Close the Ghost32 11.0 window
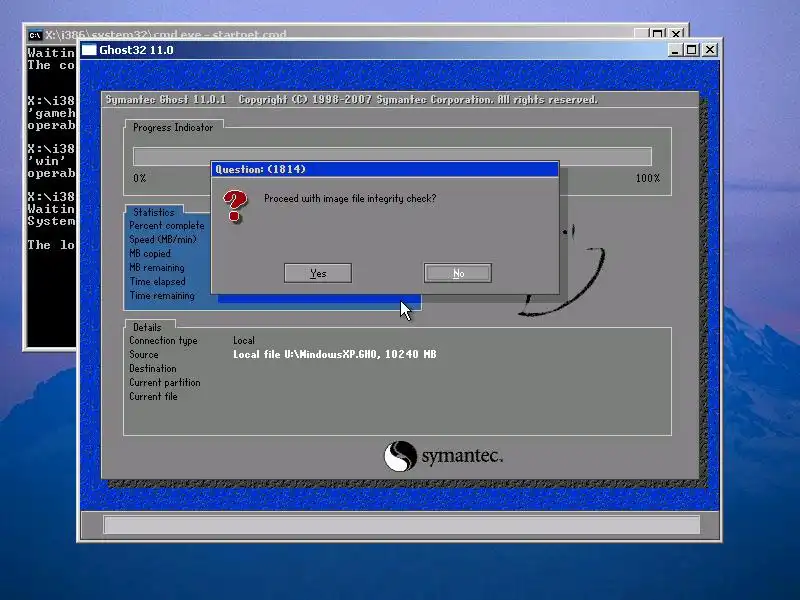Screen dimensions: 800x600 click(x=710, y=50)
